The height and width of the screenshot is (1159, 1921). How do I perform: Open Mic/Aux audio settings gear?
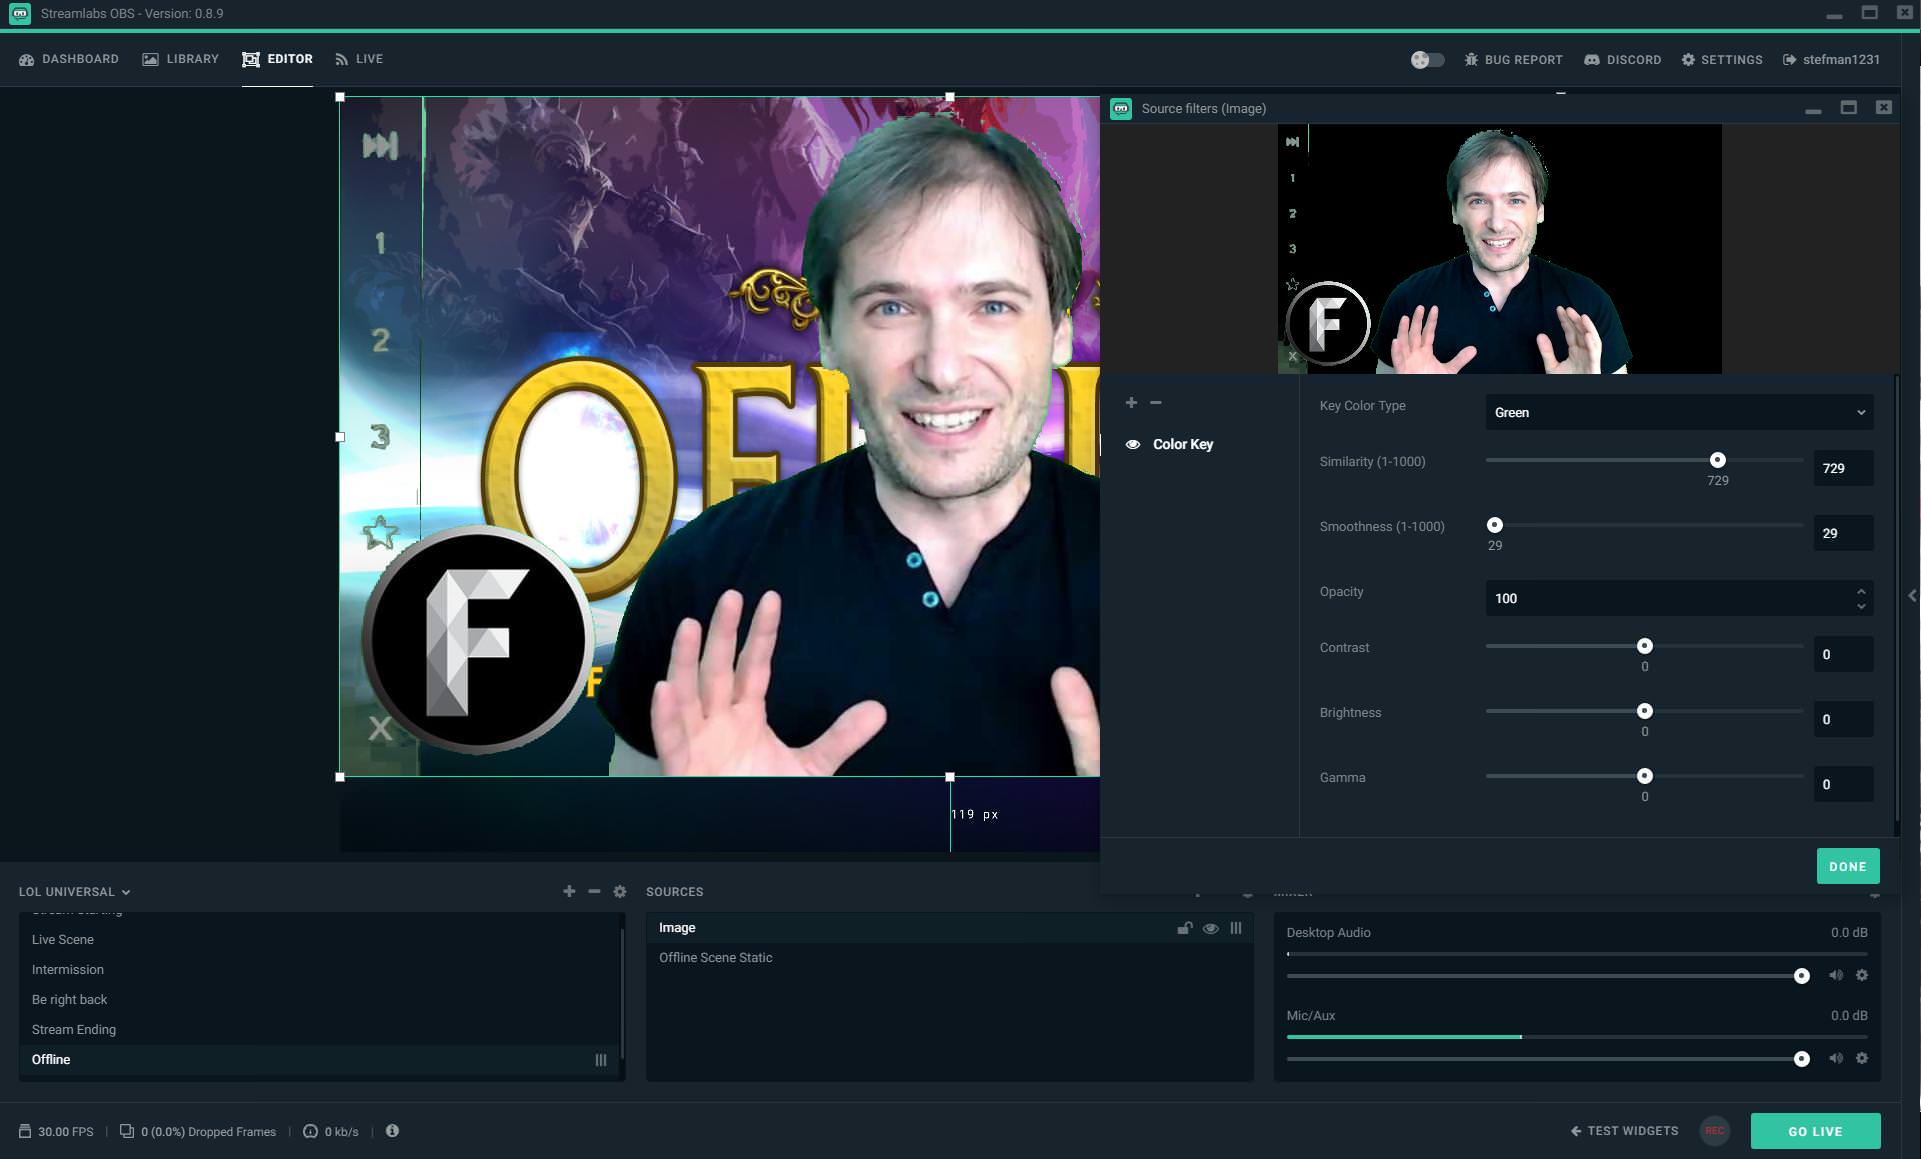pos(1862,1058)
